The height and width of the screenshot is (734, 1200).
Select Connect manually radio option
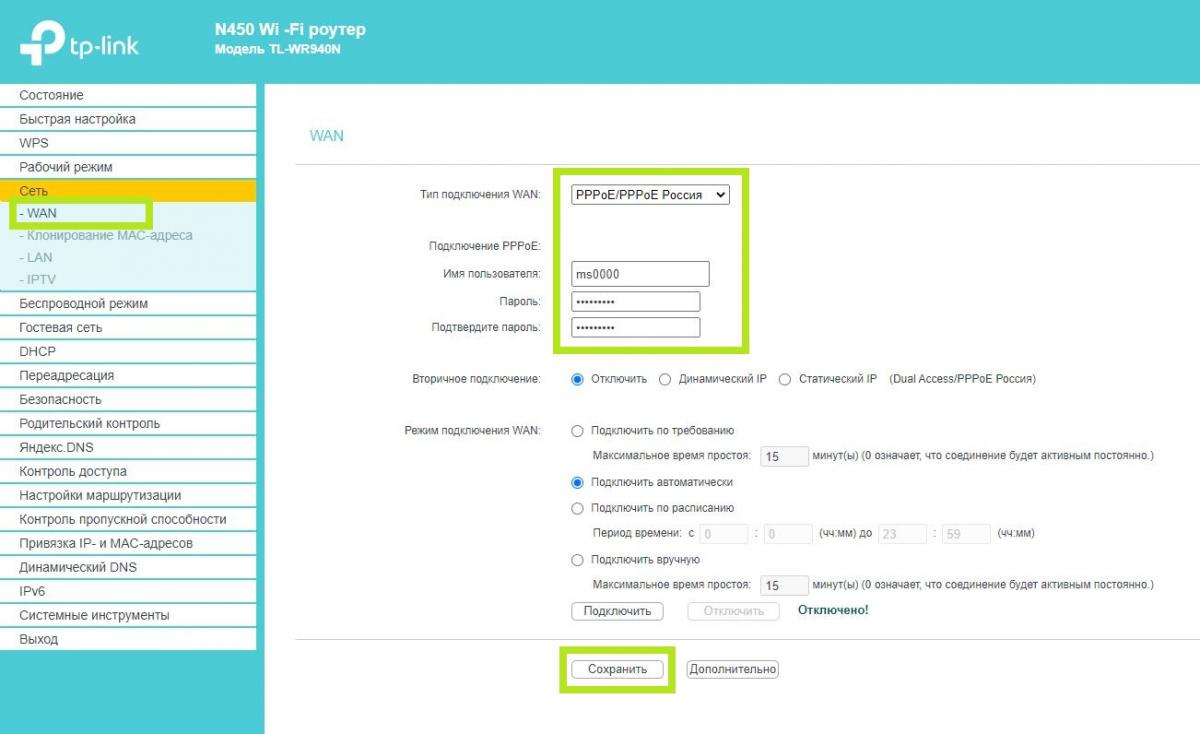(577, 560)
